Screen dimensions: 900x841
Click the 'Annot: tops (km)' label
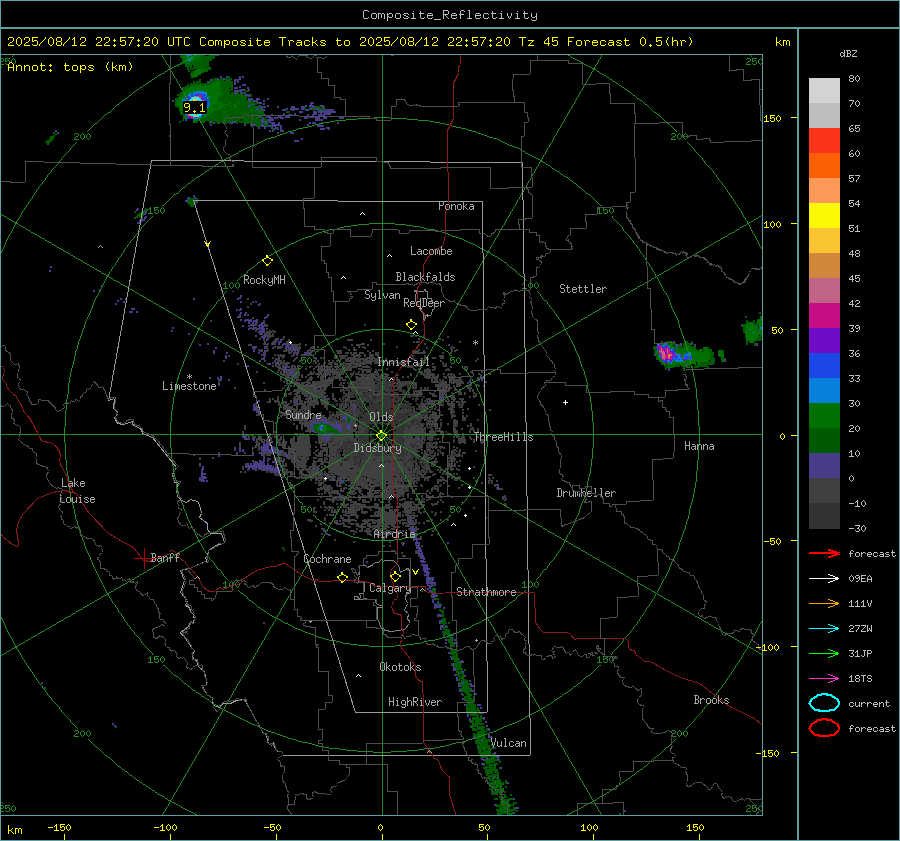(x=70, y=67)
